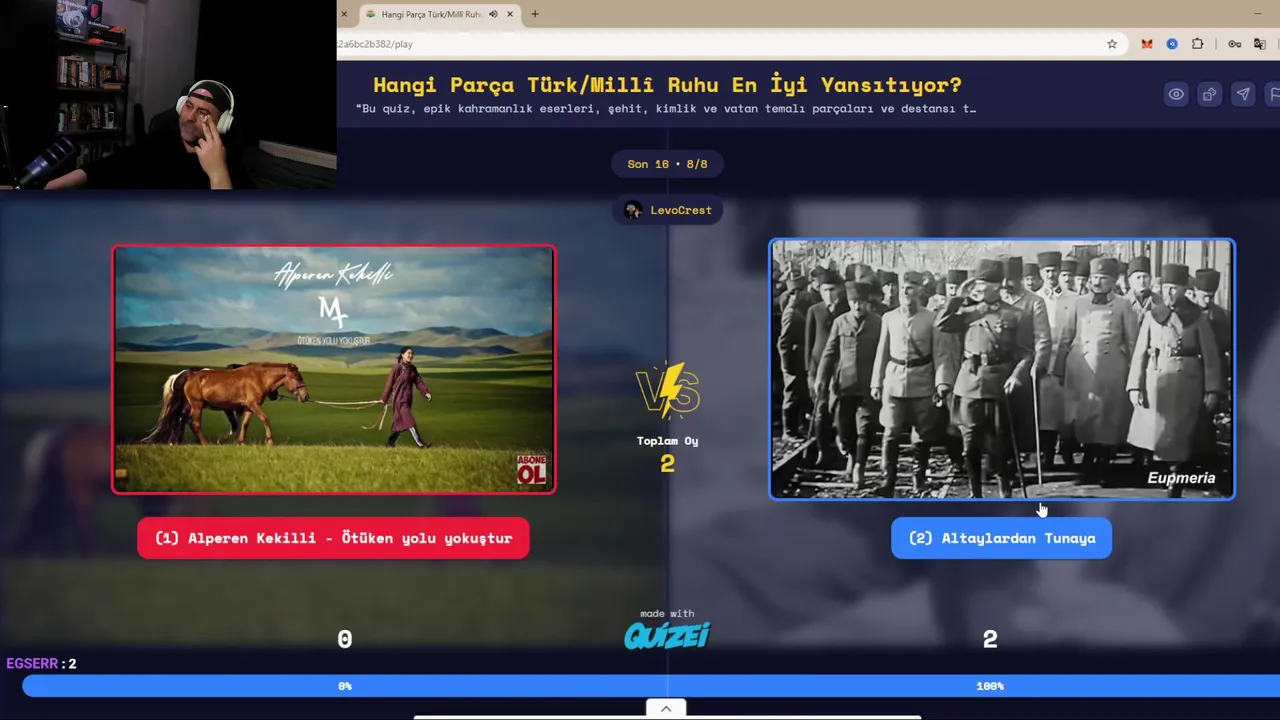This screenshot has height=720, width=1280.
Task: Click the translate page icon
Action: (x=1260, y=44)
